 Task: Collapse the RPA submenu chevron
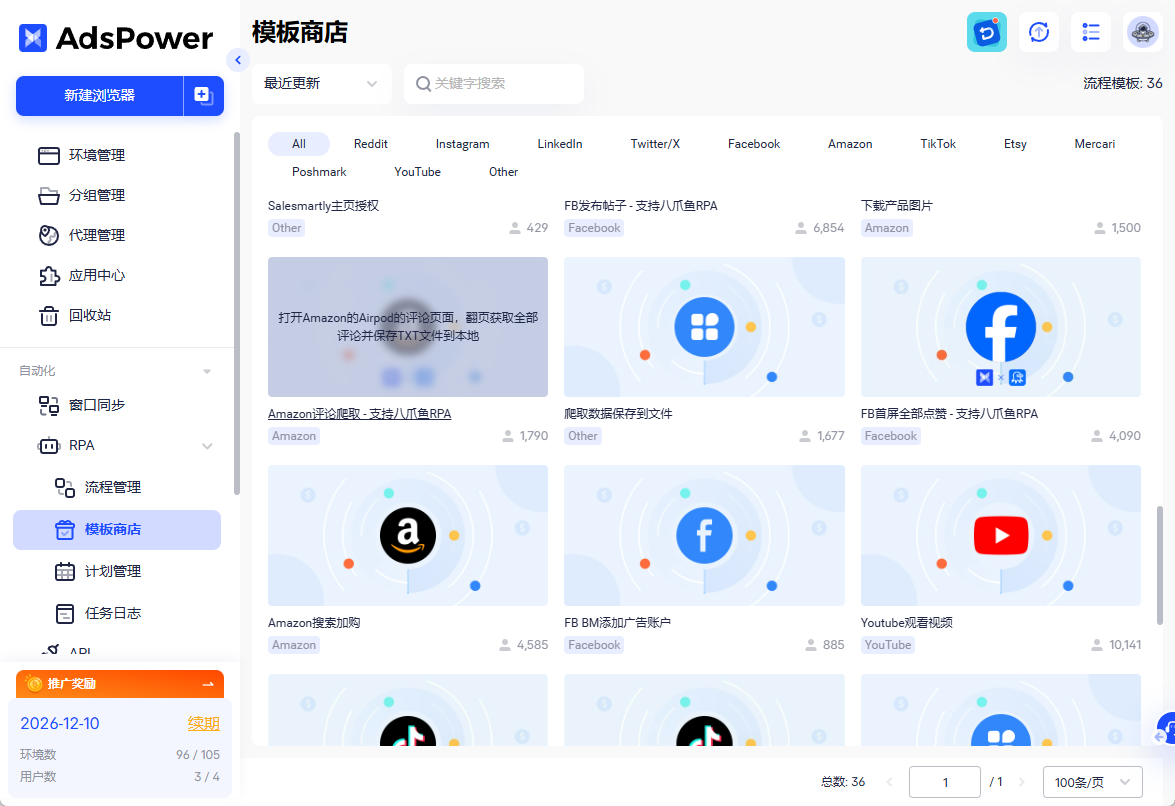tap(207, 446)
